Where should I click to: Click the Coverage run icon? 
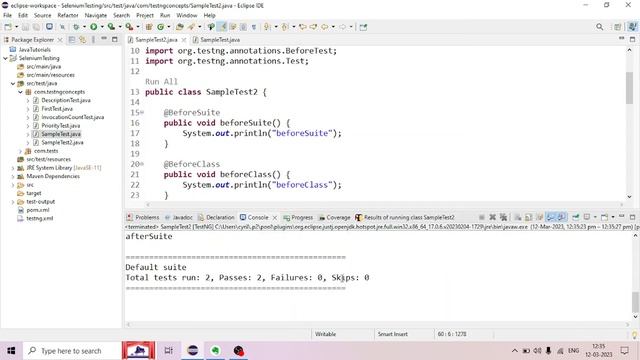click(x=111, y=27)
